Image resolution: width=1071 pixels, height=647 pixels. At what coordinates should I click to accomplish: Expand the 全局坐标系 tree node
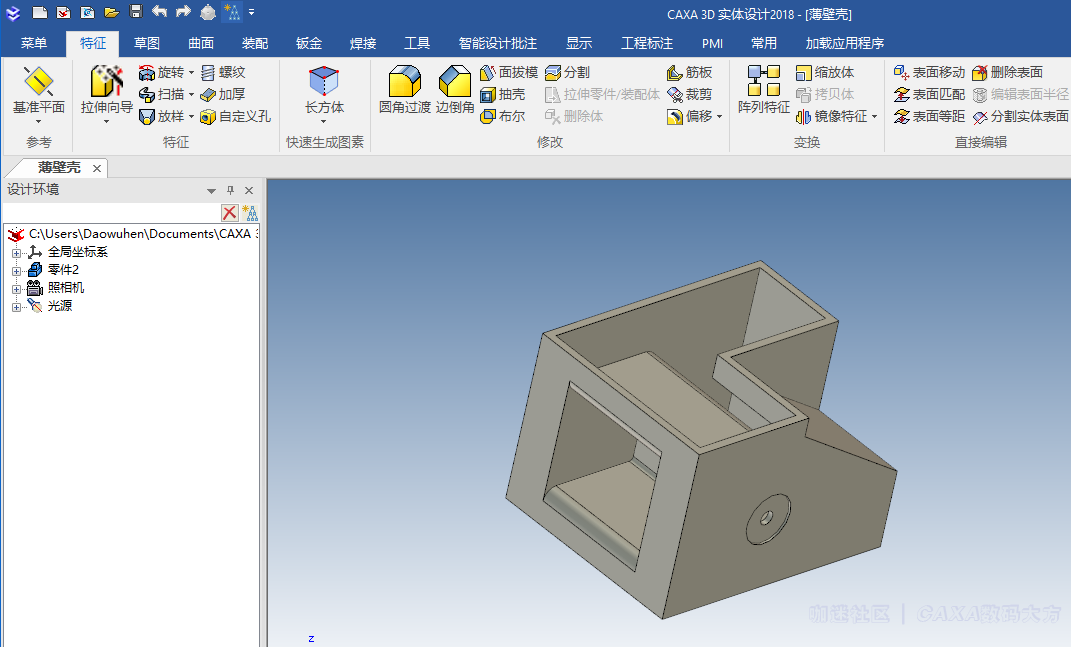[x=16, y=252]
